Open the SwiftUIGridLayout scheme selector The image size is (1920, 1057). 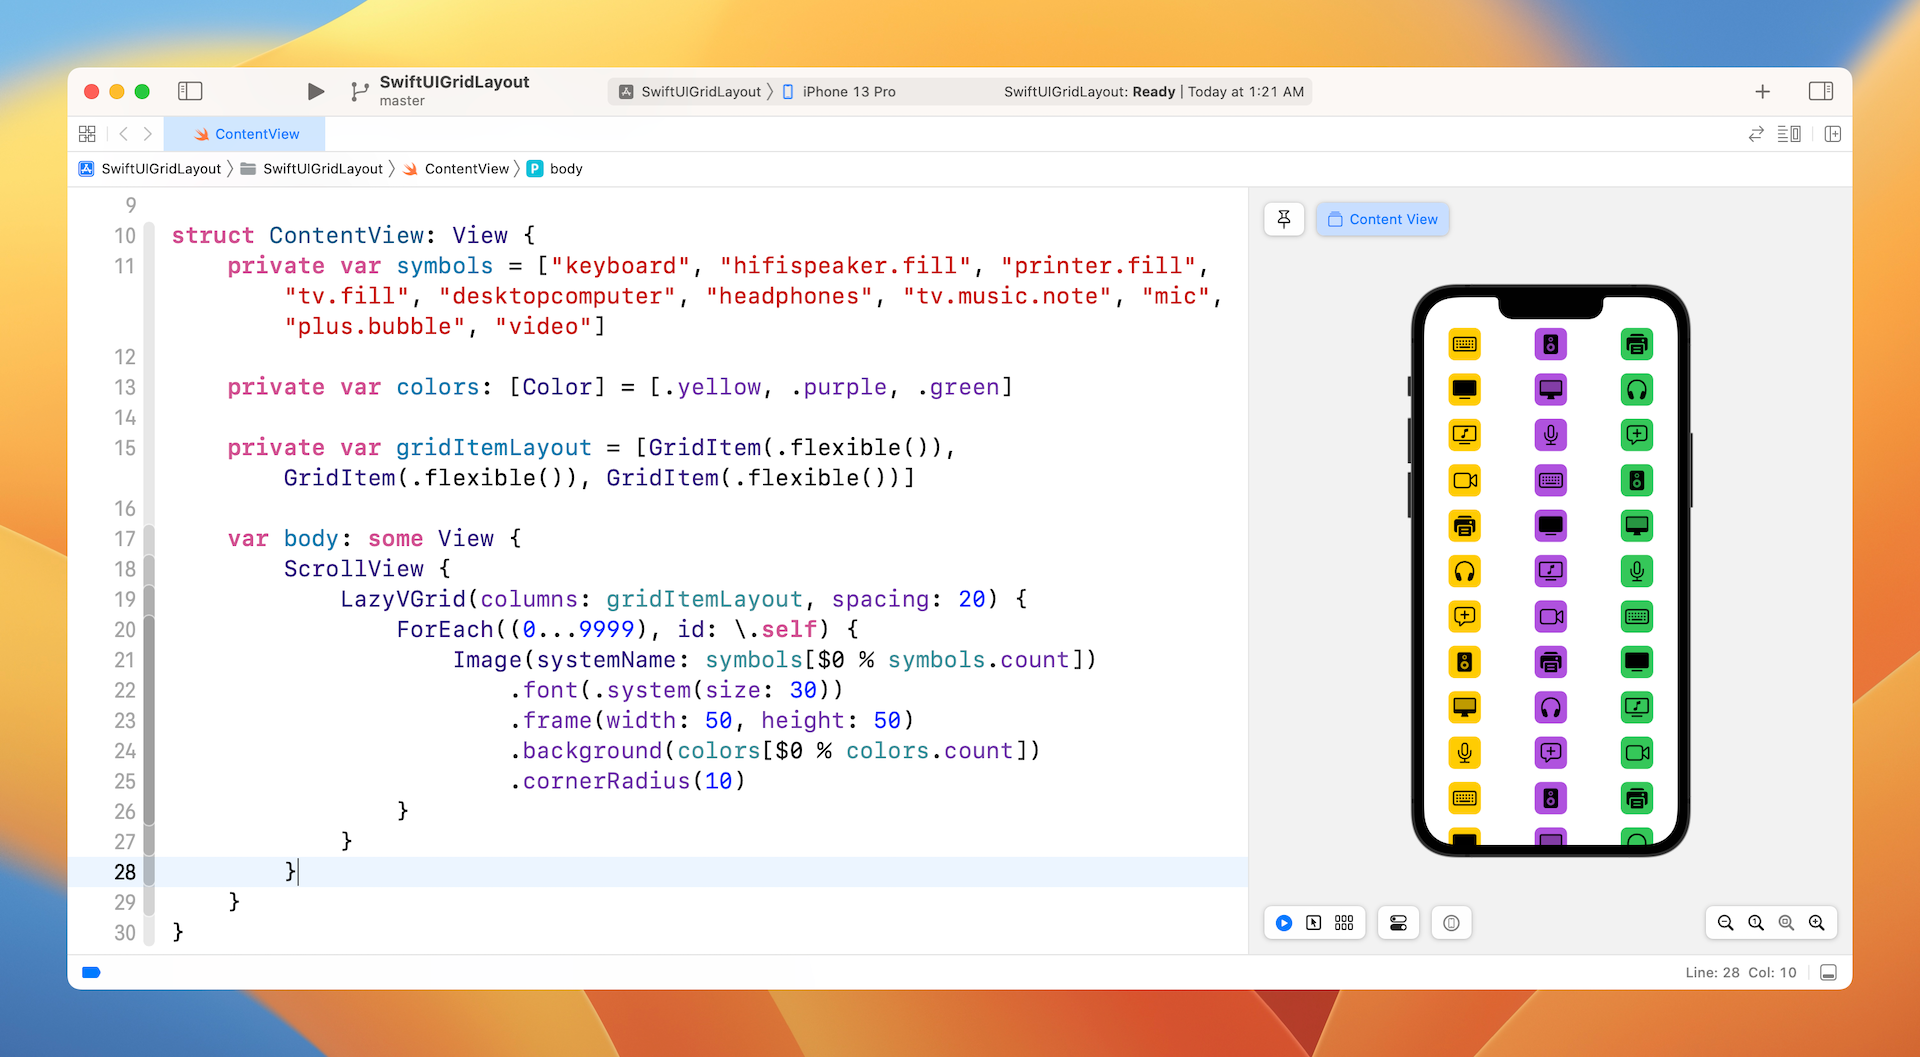(x=700, y=92)
